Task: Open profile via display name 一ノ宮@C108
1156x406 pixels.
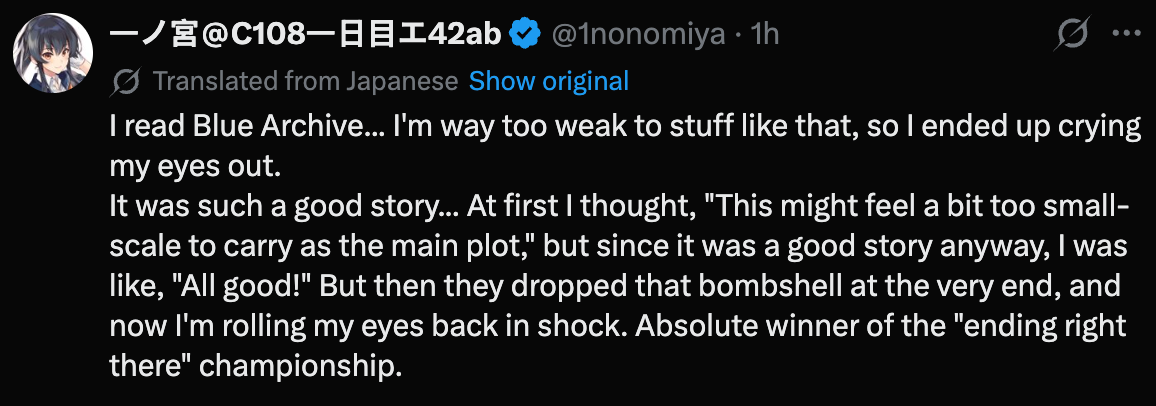Action: (305, 35)
